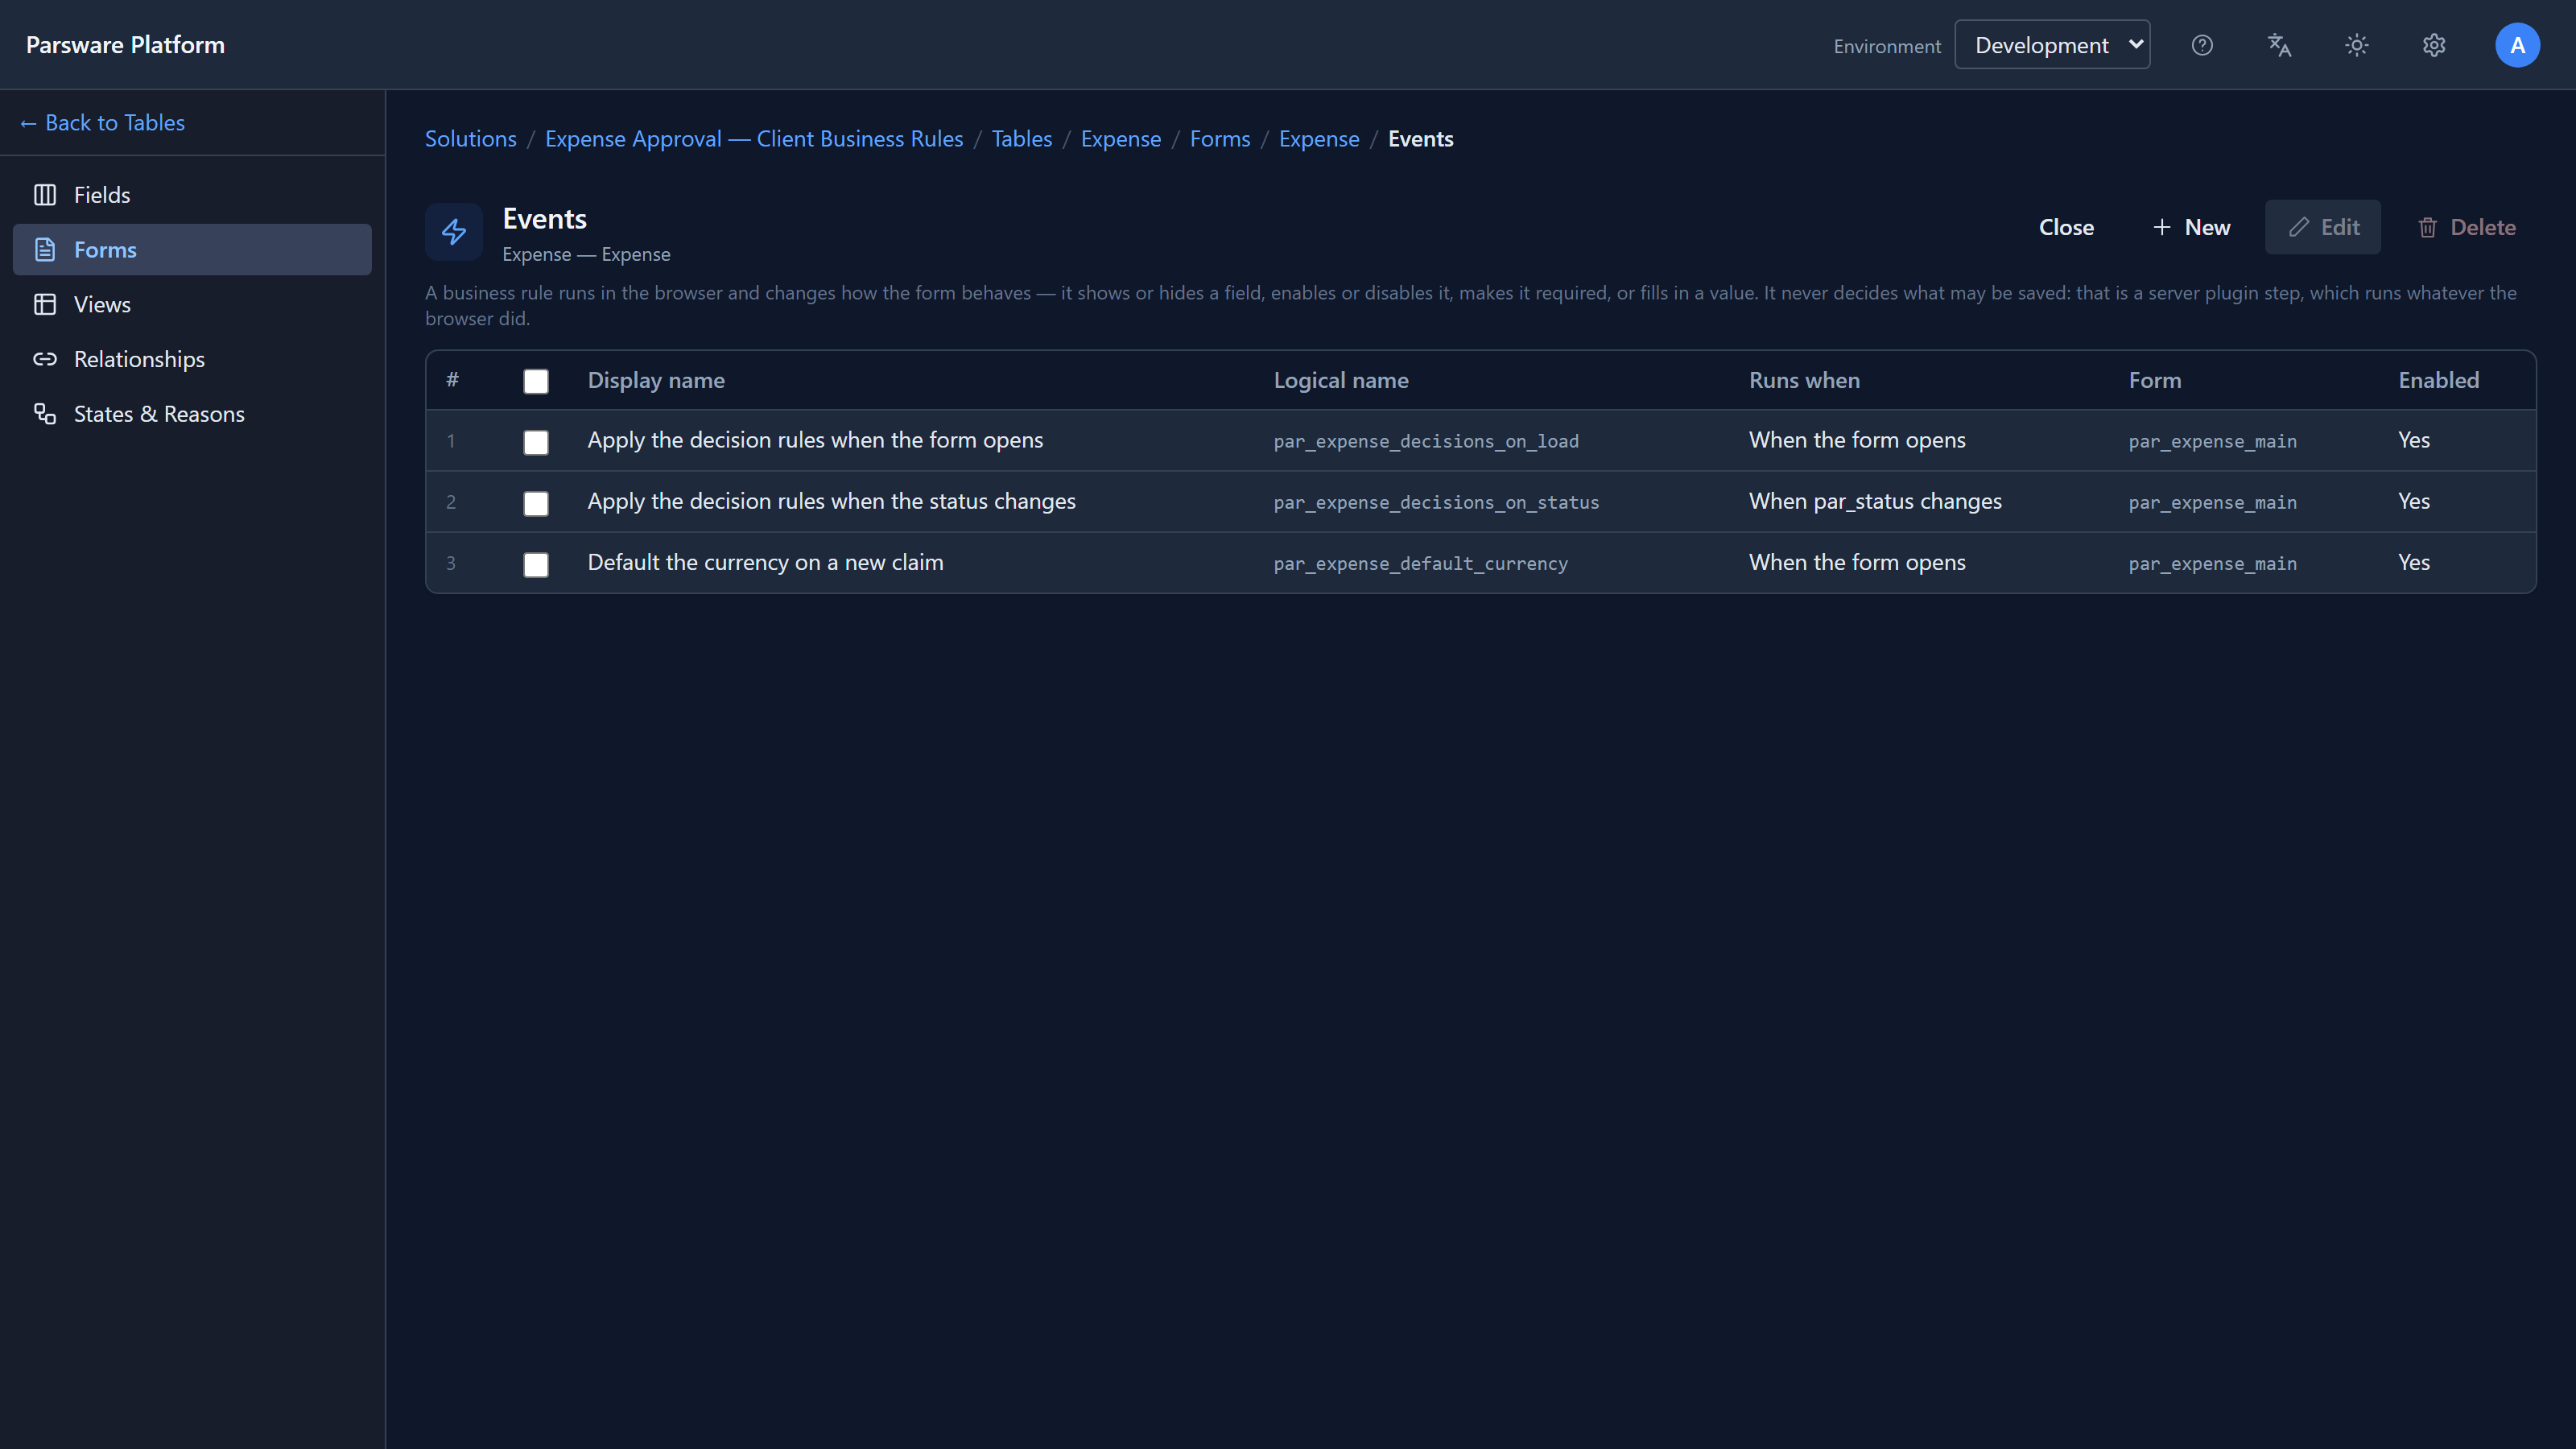This screenshot has width=2576, height=1449.
Task: Click the Events lightning bolt icon
Action: point(454,232)
